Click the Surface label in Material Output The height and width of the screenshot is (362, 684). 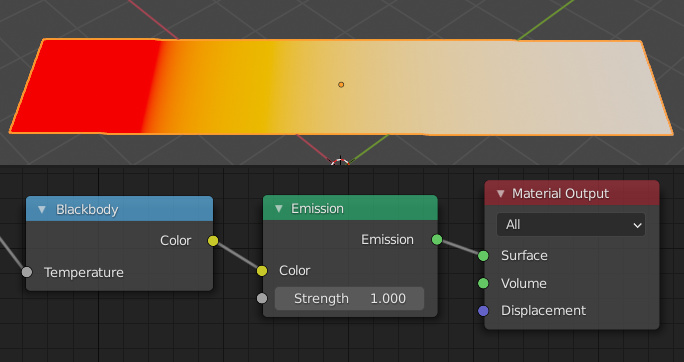524,256
